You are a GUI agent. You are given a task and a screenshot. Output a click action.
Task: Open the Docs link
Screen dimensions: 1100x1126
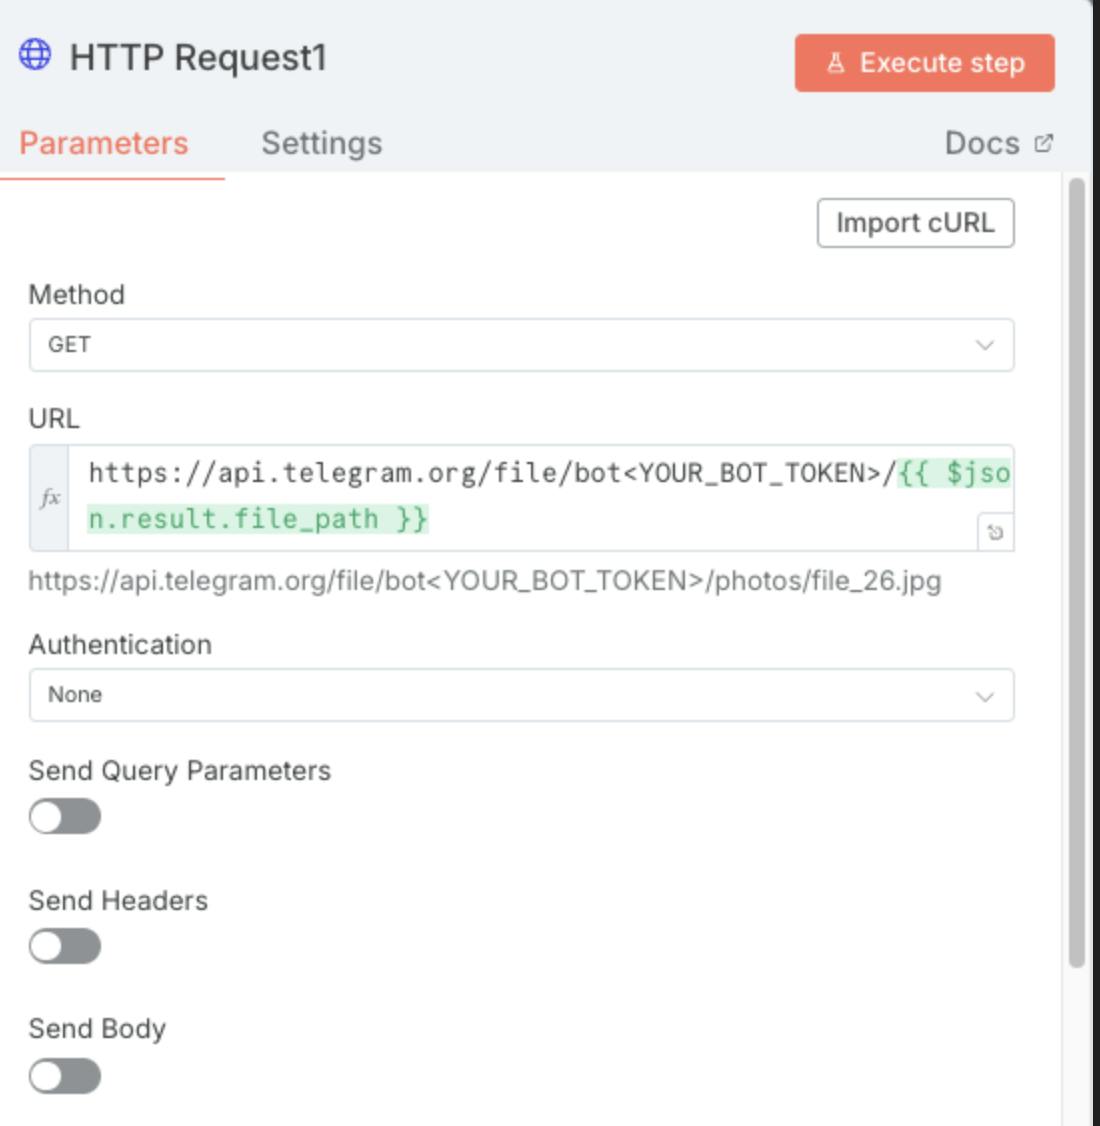point(982,143)
